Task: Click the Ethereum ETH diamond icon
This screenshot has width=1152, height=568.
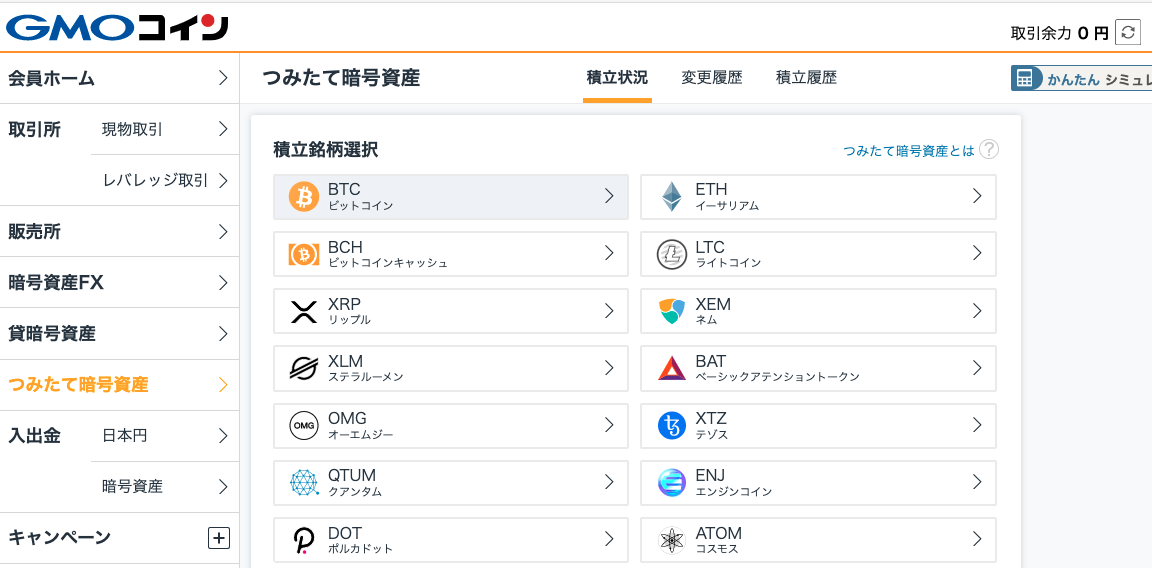Action: (672, 197)
